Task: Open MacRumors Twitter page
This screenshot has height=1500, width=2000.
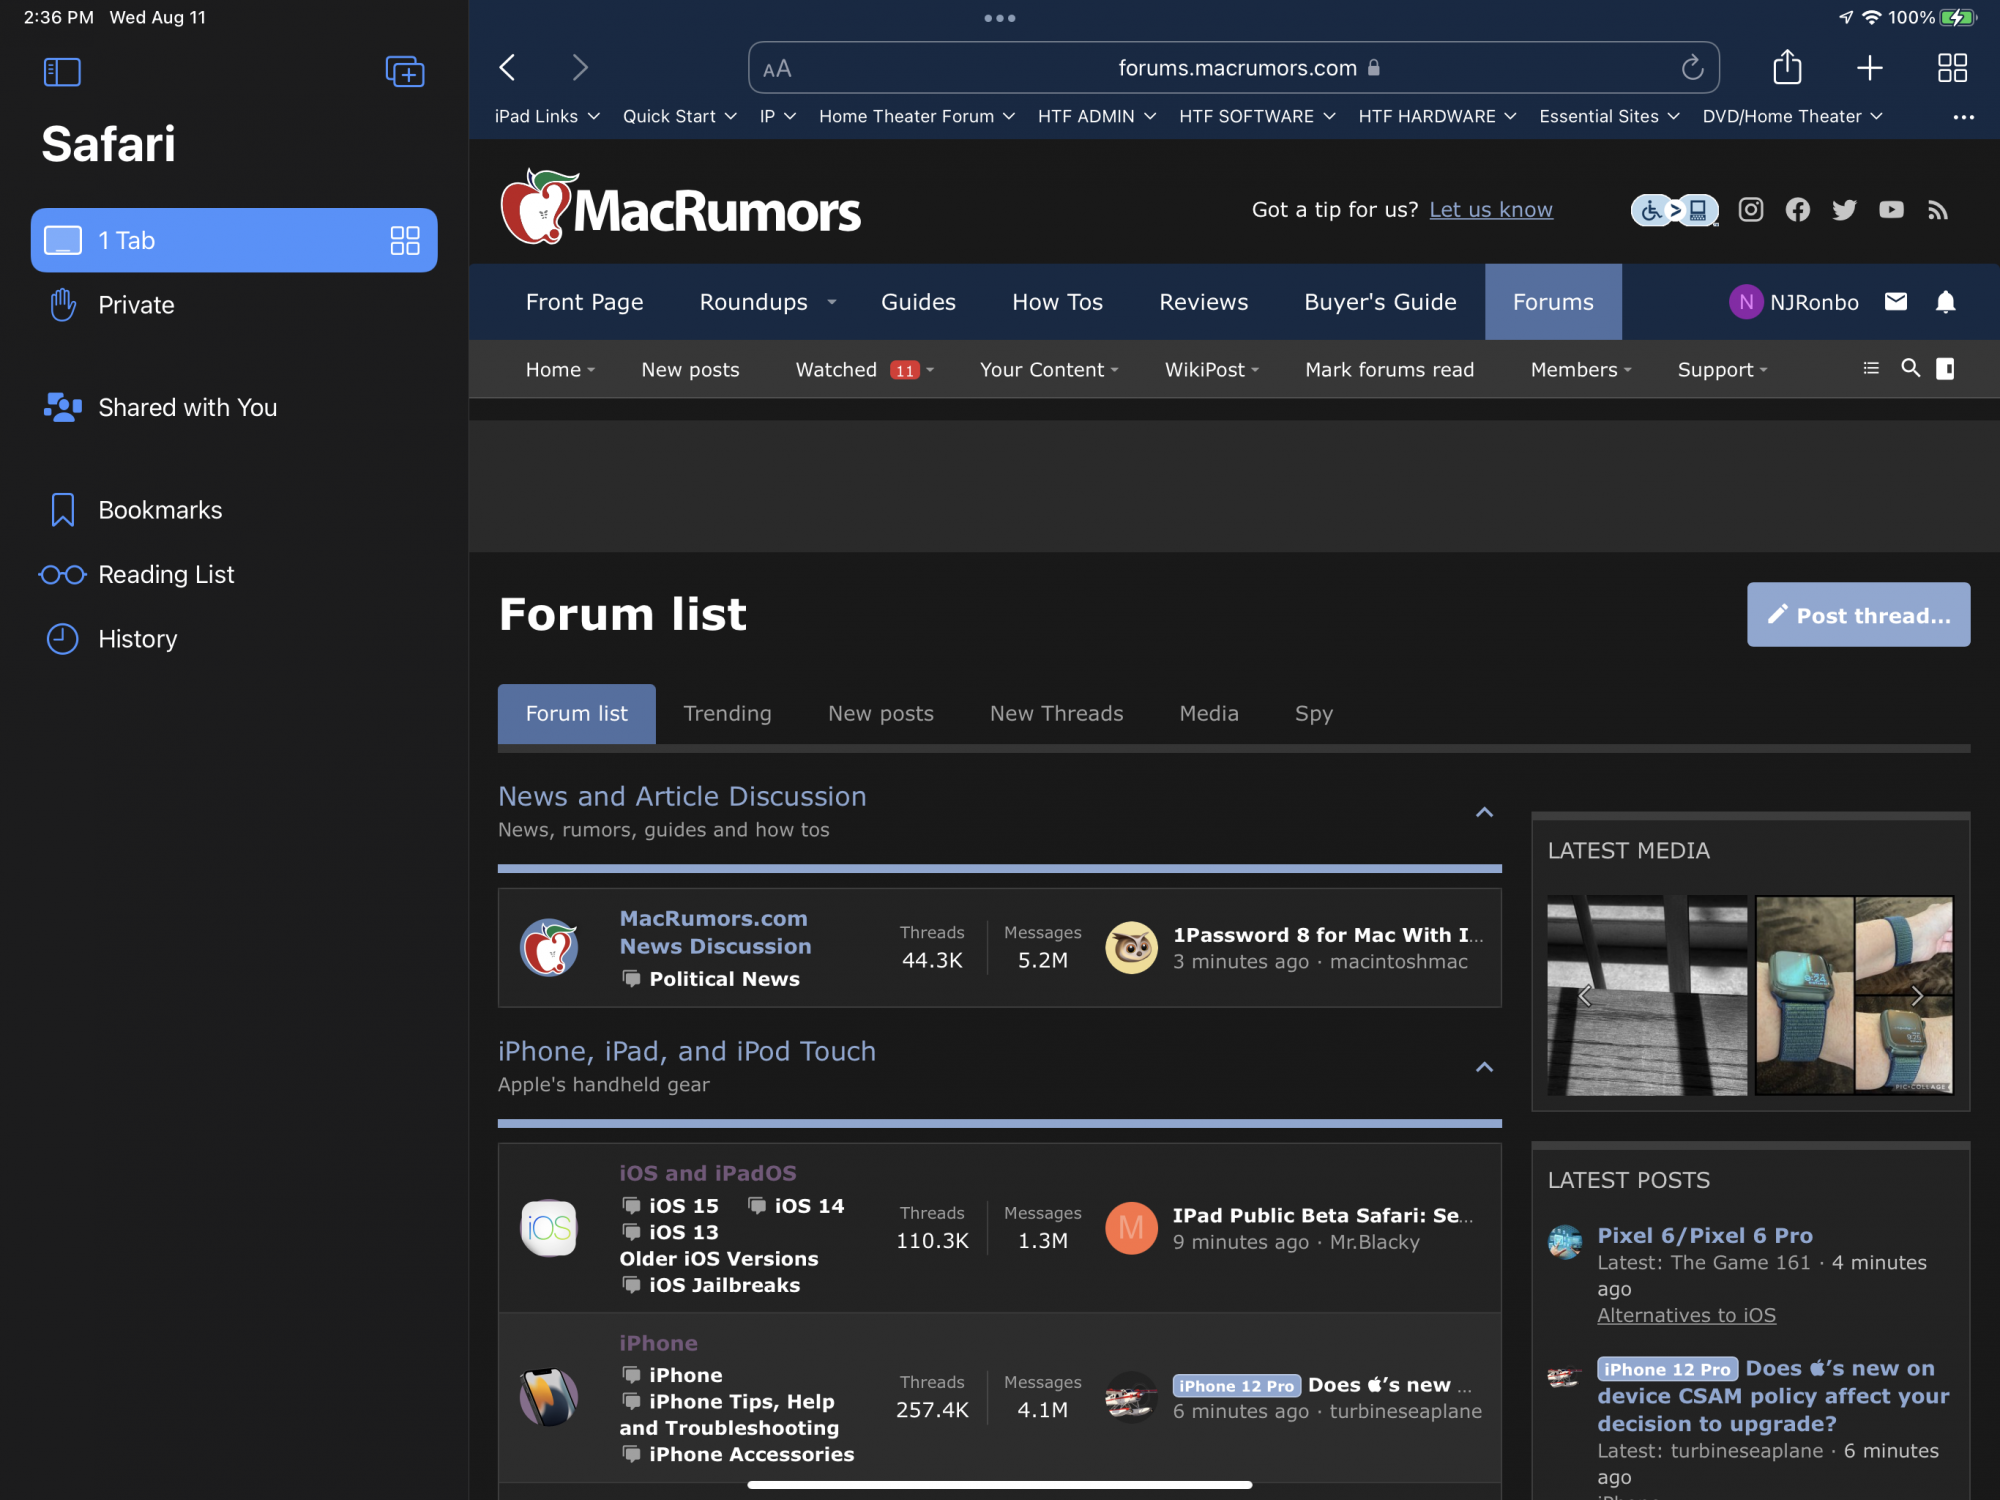Action: [x=1845, y=210]
